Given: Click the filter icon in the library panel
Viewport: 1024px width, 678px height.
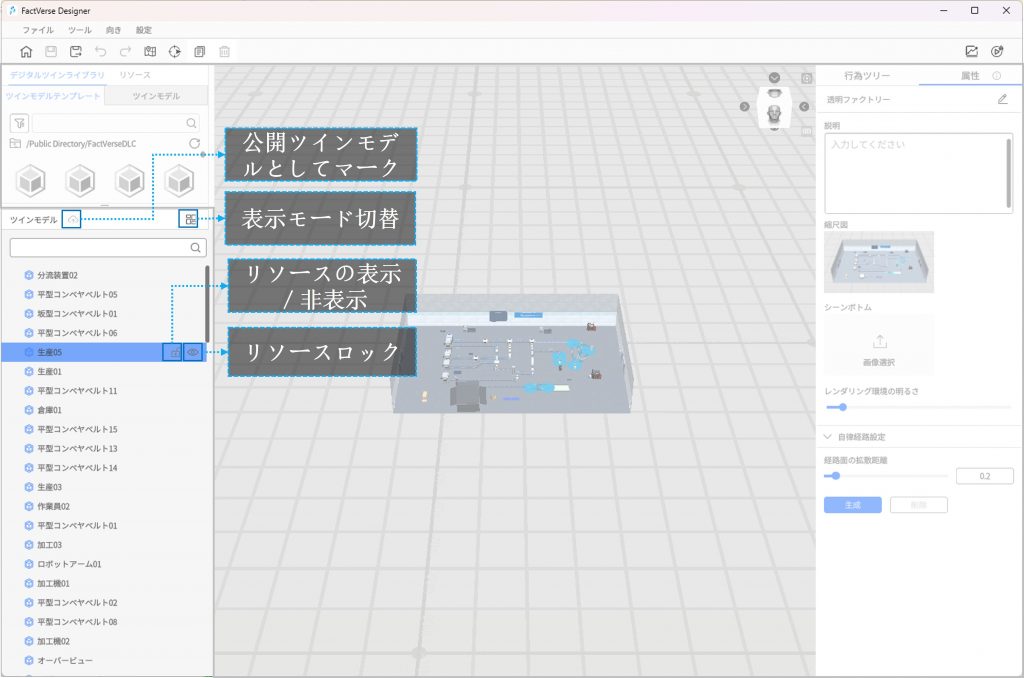Looking at the screenshot, I should [x=19, y=123].
